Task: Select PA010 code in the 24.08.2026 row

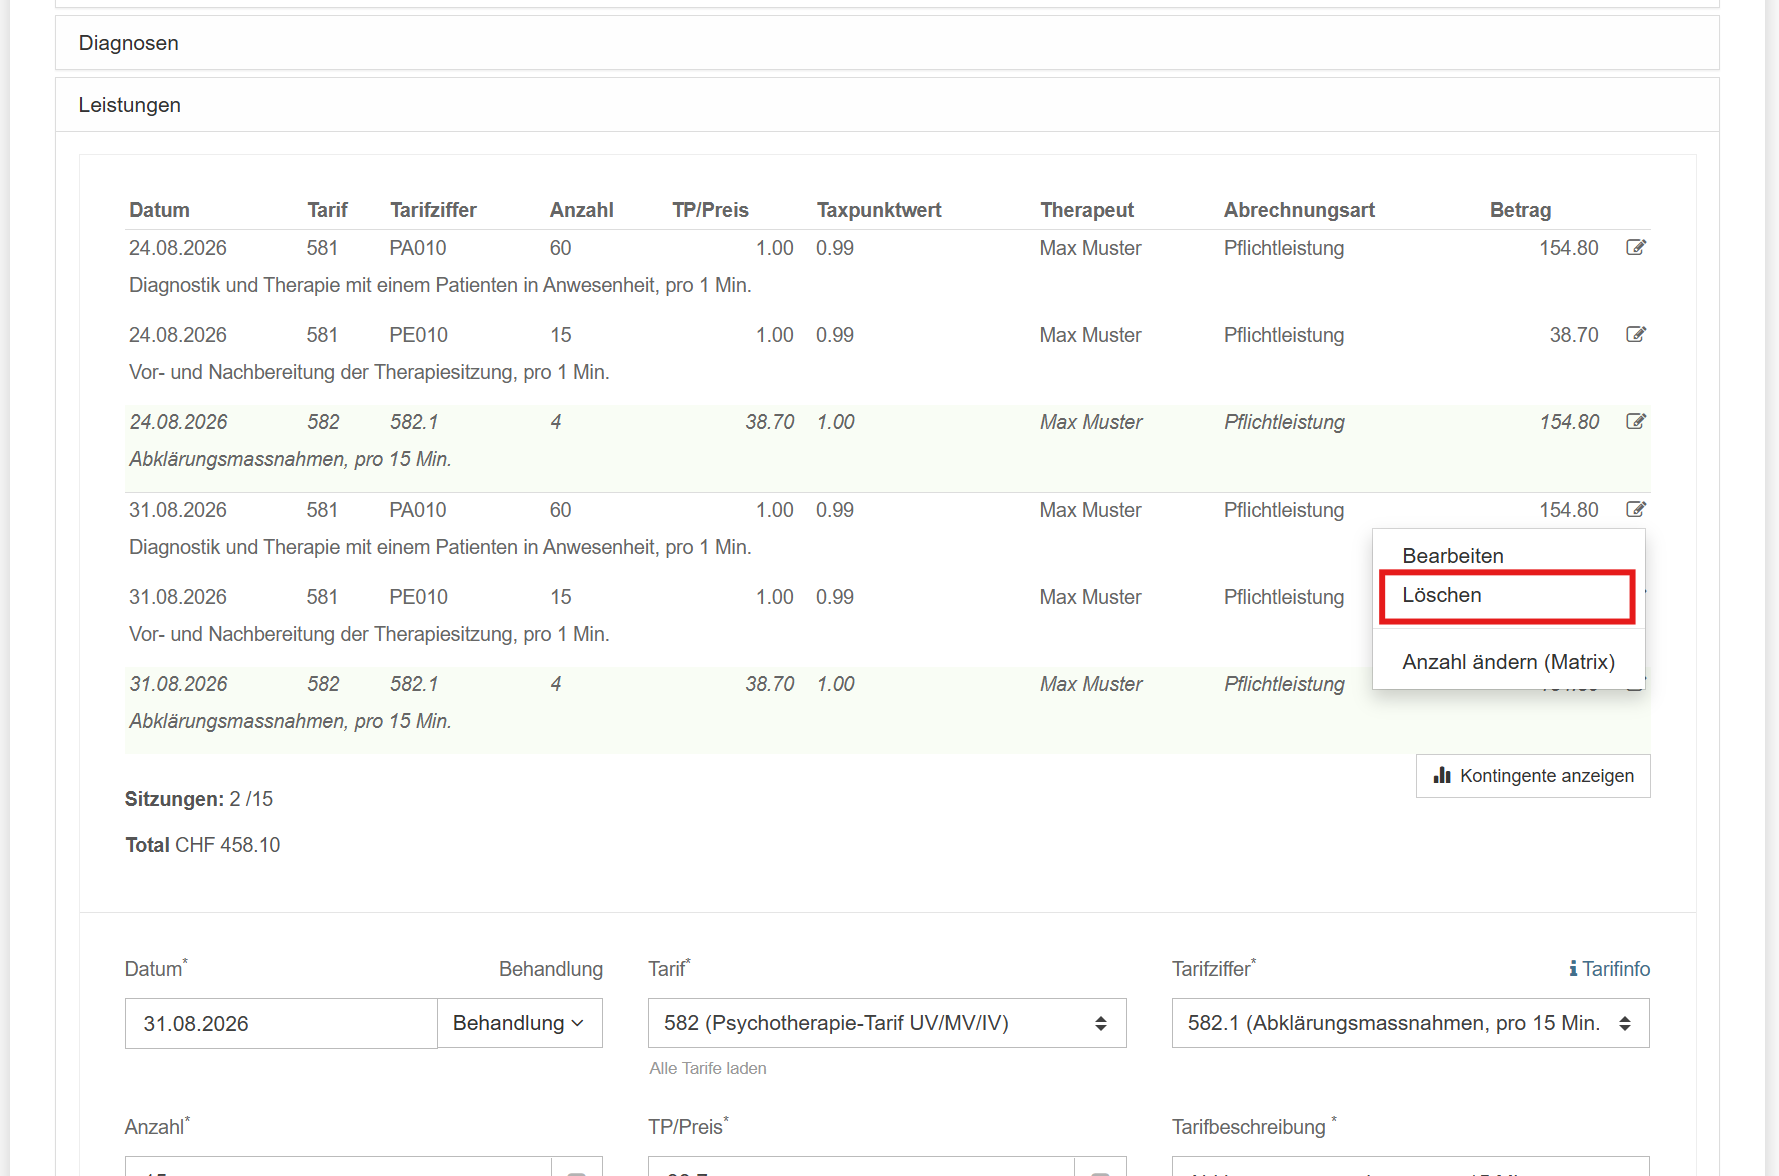Action: (418, 248)
